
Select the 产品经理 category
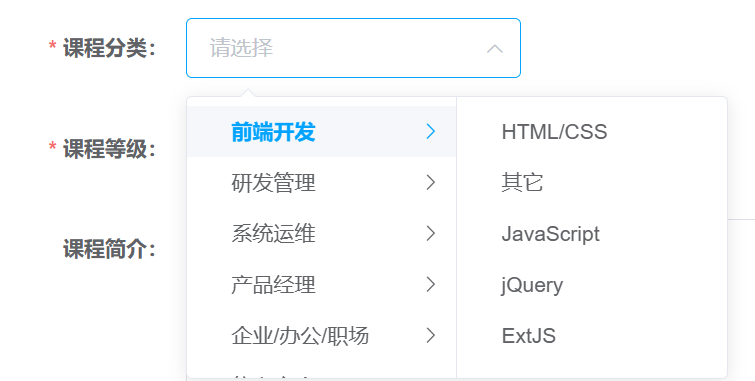[321, 285]
